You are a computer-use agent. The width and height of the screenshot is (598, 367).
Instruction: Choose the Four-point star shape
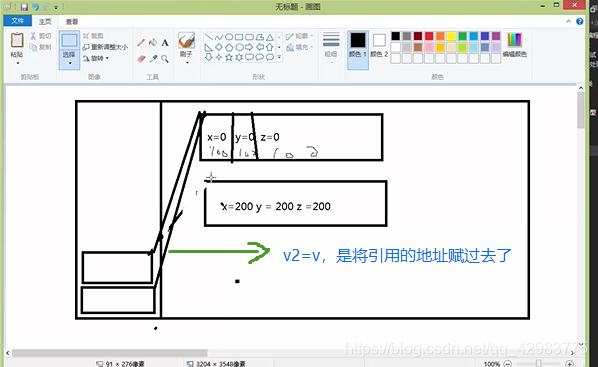click(x=219, y=57)
